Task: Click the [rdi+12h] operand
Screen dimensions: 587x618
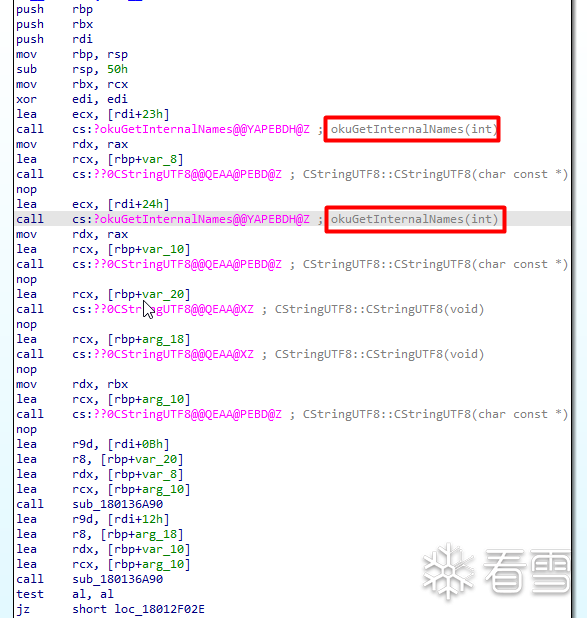Action: click(138, 519)
